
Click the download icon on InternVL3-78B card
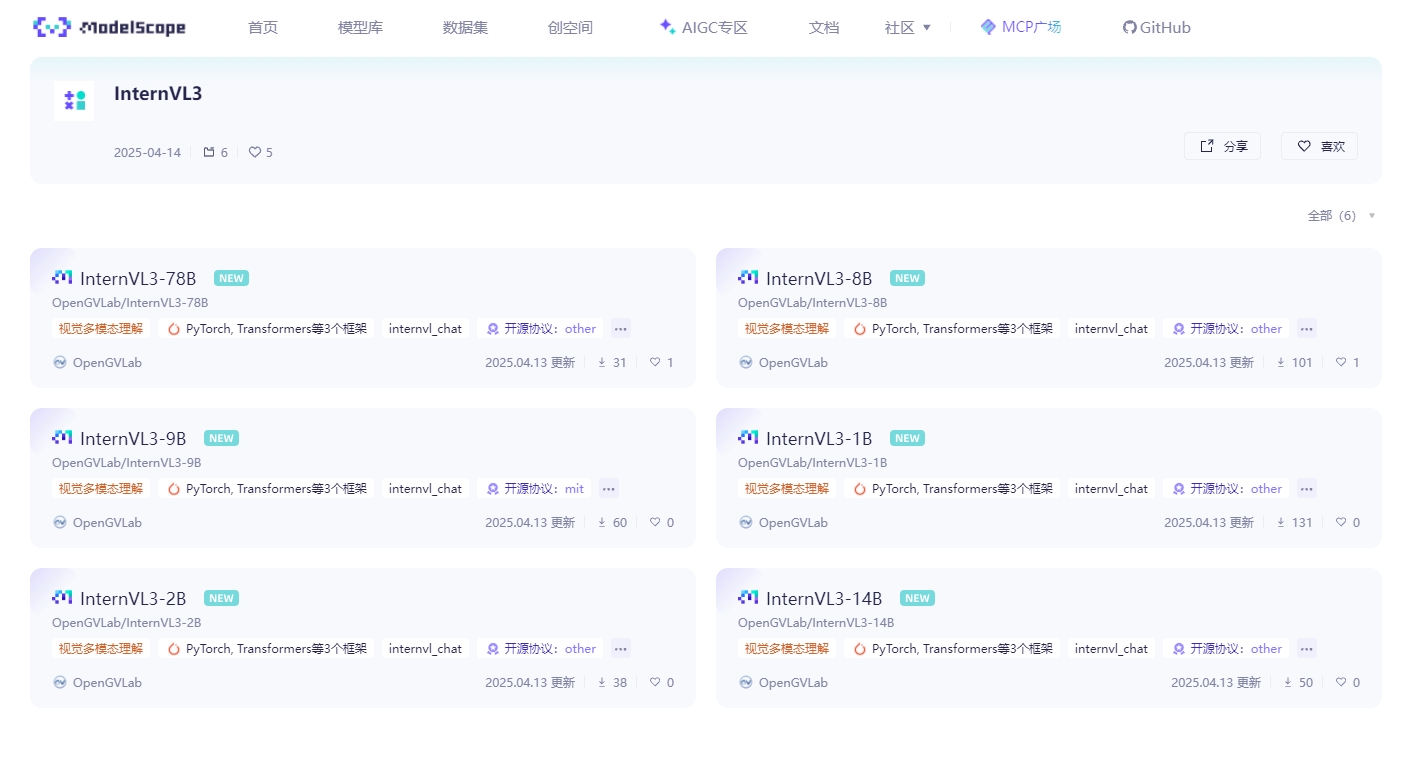pyautogui.click(x=602, y=362)
